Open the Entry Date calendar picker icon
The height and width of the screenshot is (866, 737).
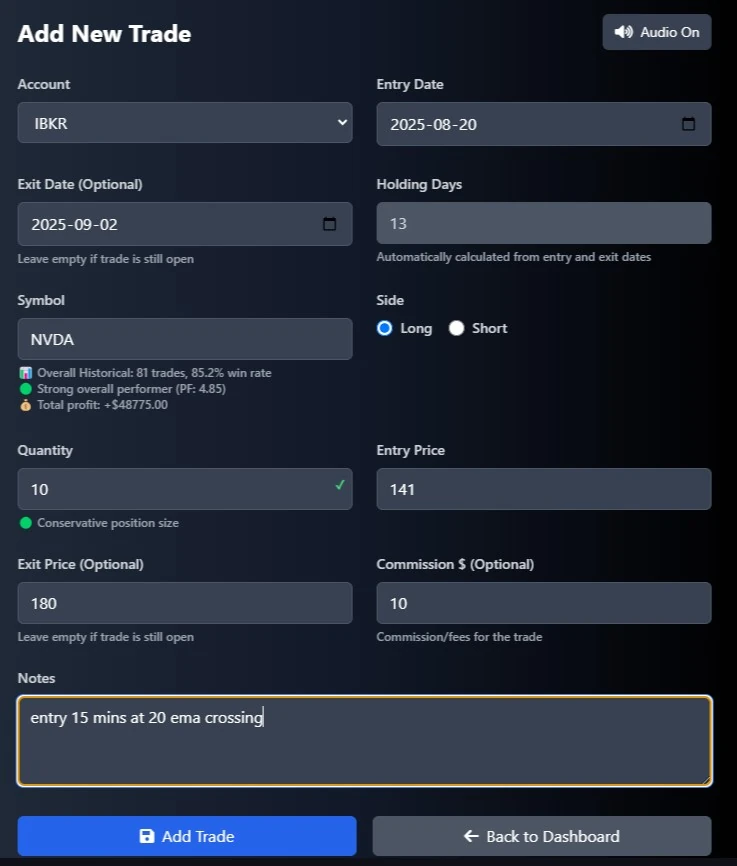[x=688, y=124]
